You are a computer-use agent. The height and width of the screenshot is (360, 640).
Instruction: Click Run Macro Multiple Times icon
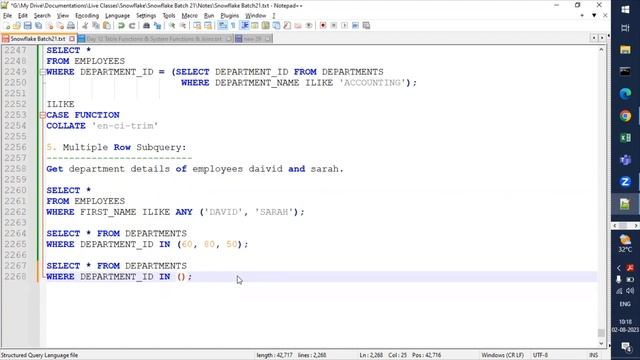click(355, 26)
